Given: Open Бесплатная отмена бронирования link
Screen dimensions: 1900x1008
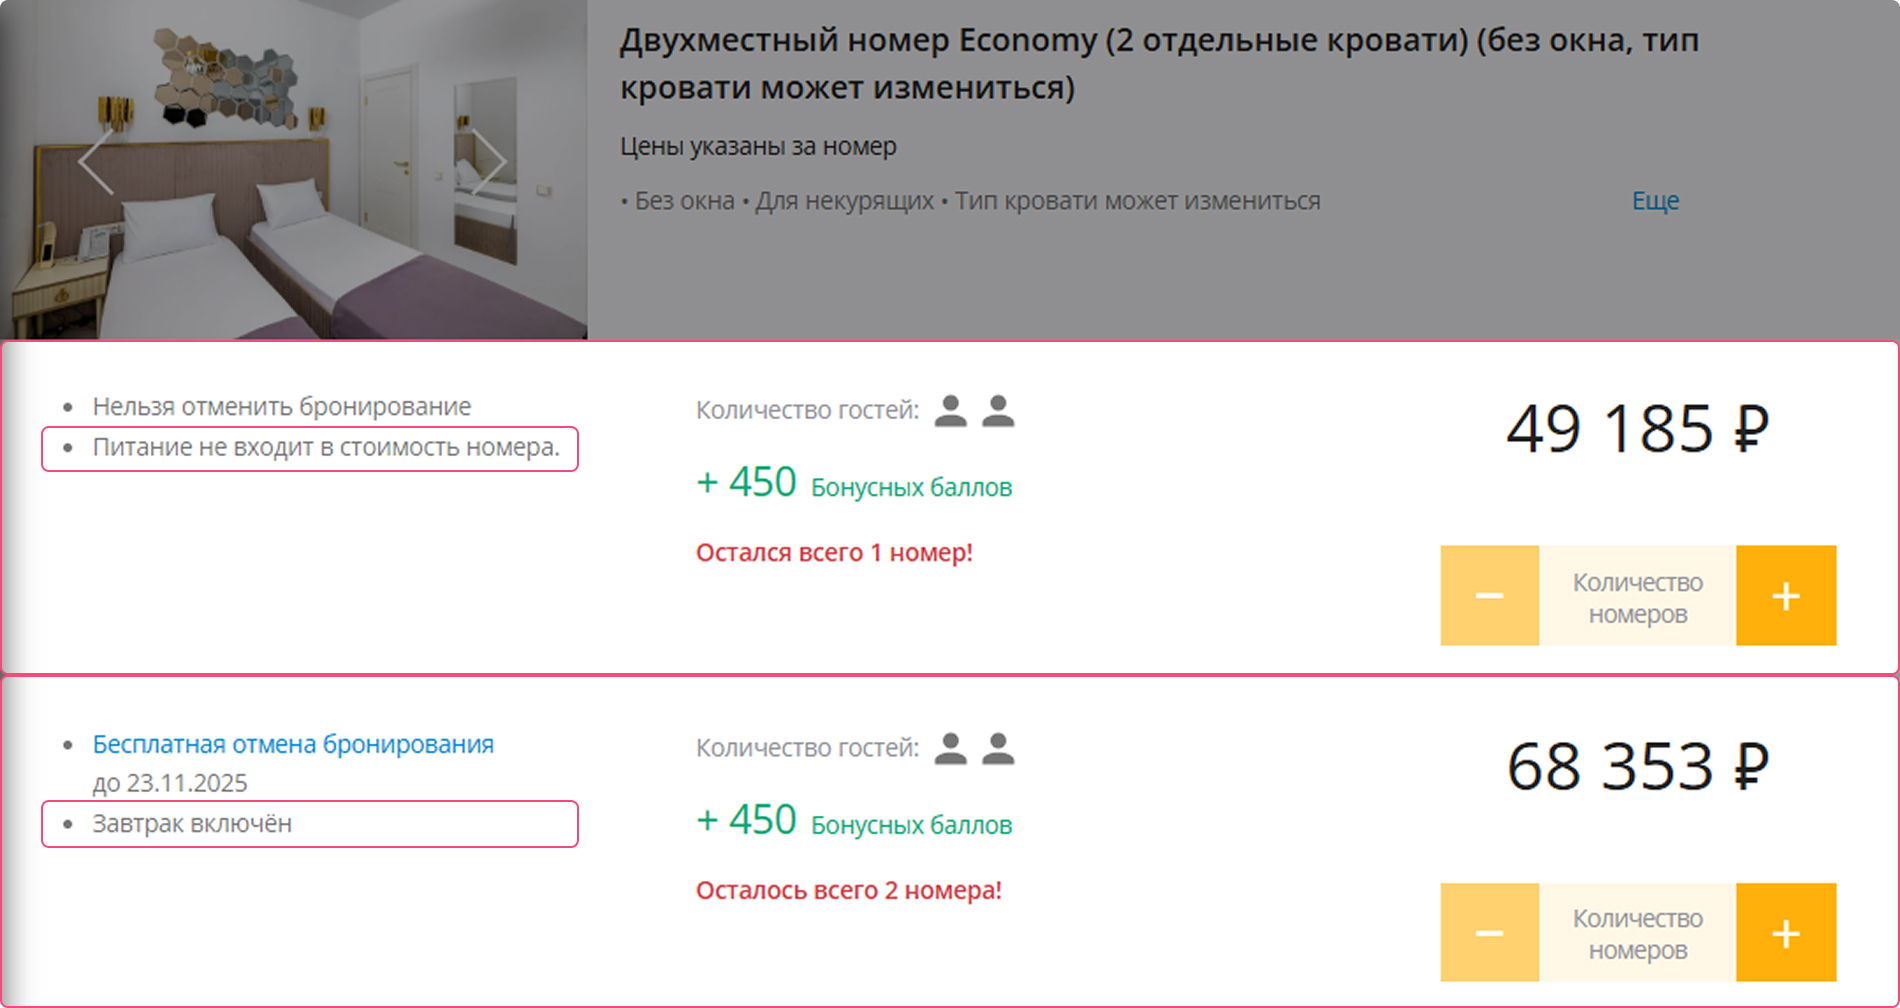Looking at the screenshot, I should click(293, 744).
